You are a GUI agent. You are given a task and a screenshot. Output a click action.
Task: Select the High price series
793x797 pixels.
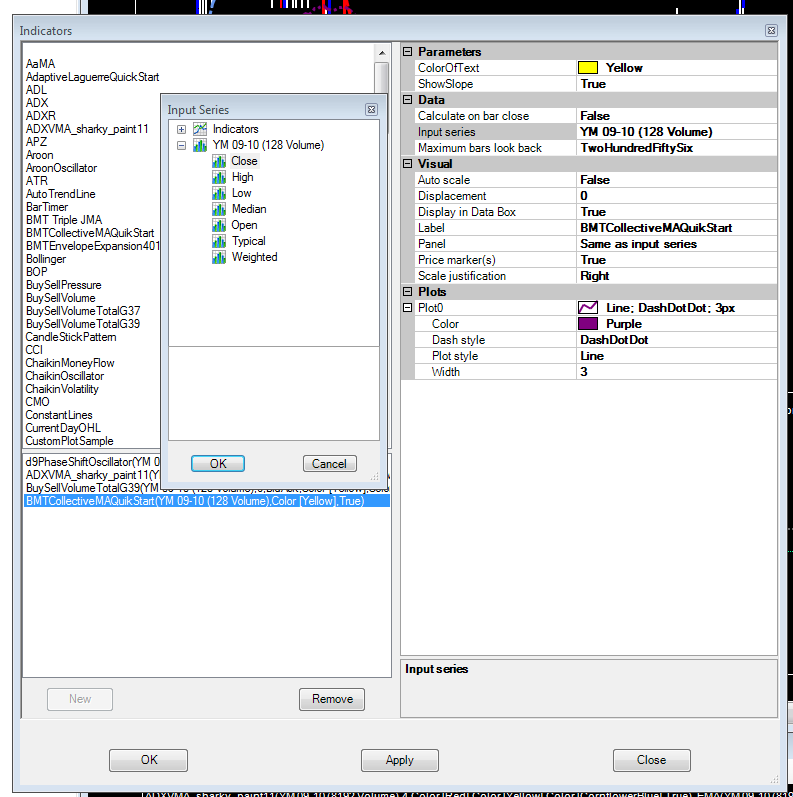click(242, 177)
